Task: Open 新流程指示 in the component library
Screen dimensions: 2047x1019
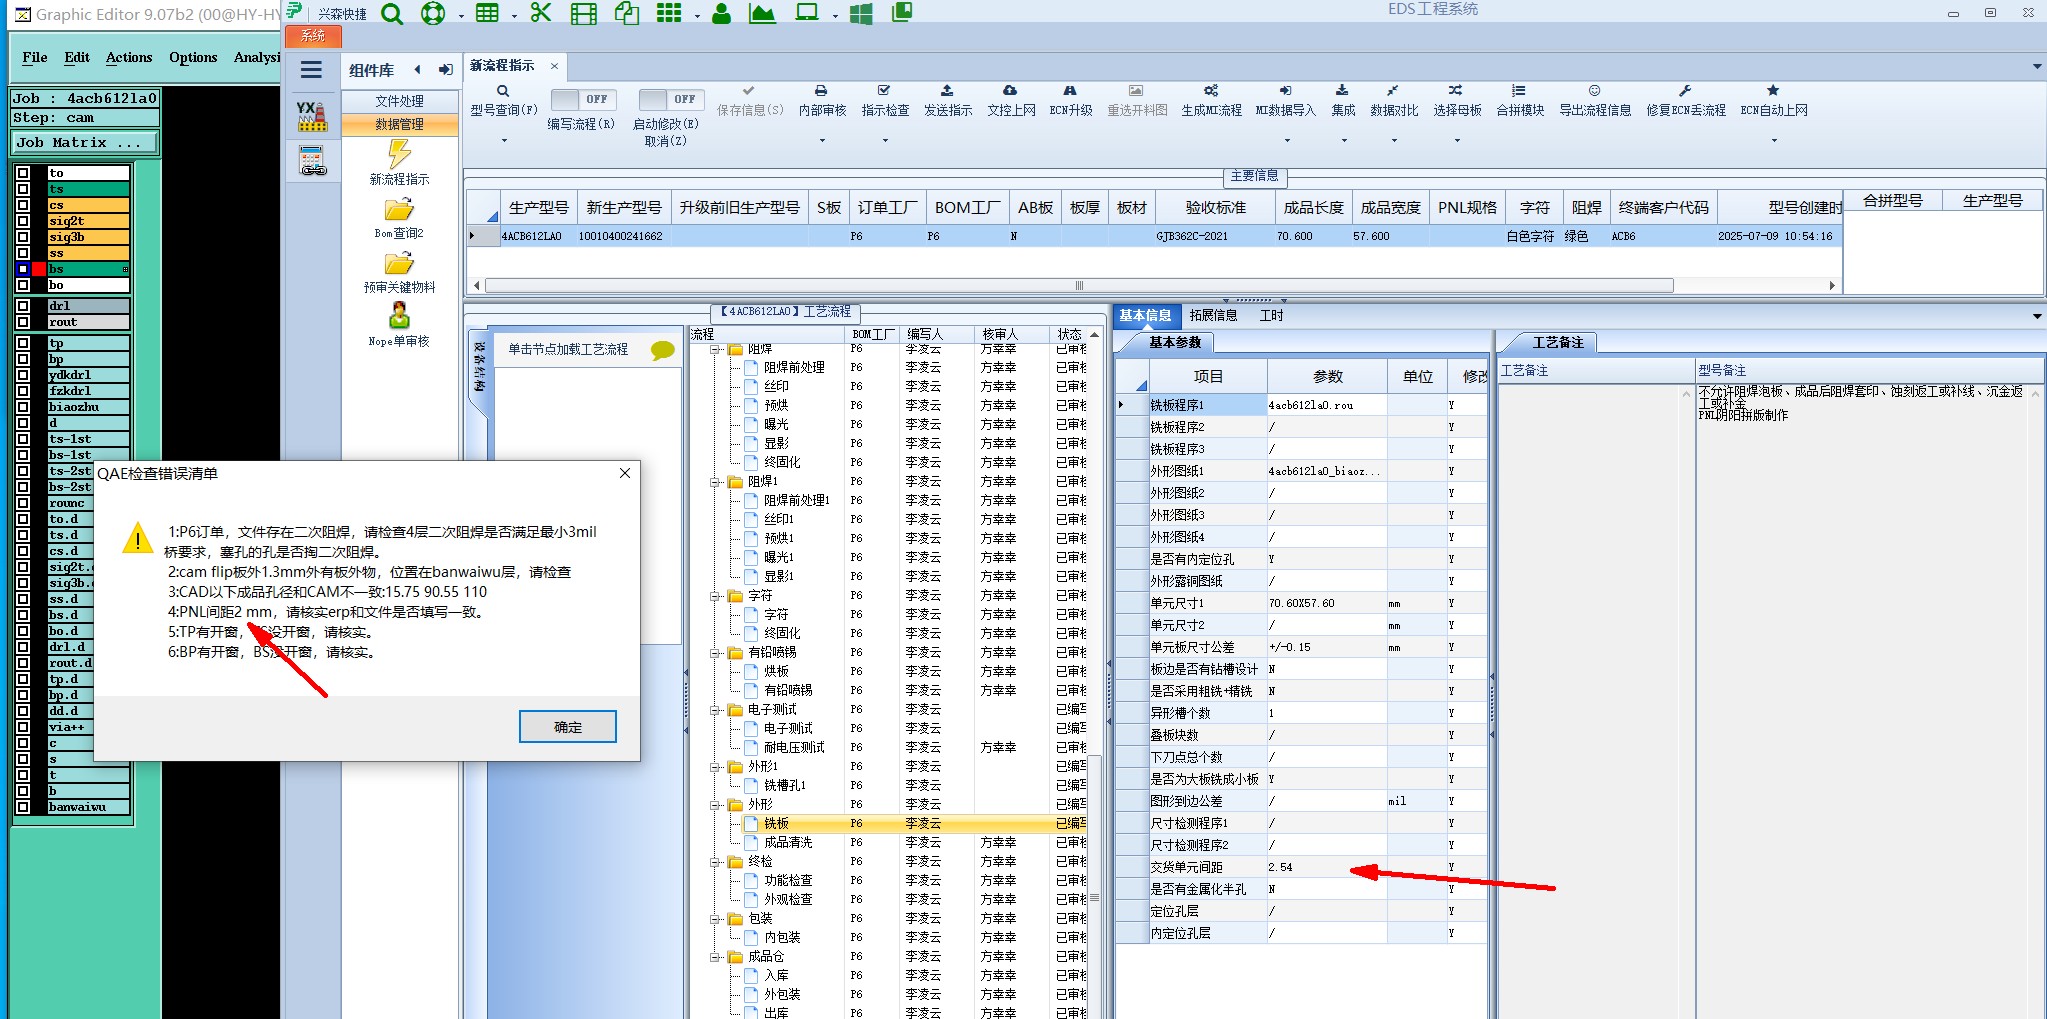Action: [399, 163]
